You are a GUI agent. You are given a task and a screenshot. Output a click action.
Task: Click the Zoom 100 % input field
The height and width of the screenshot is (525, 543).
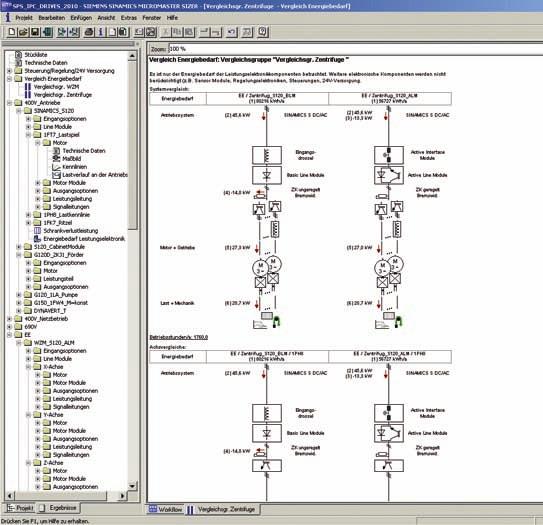click(x=356, y=49)
